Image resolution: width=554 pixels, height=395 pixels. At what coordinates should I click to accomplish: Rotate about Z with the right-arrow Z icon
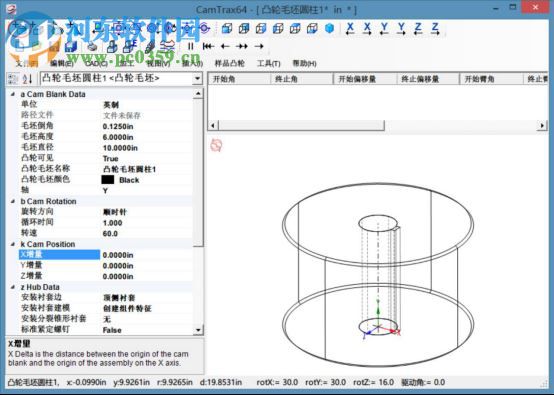(435, 28)
